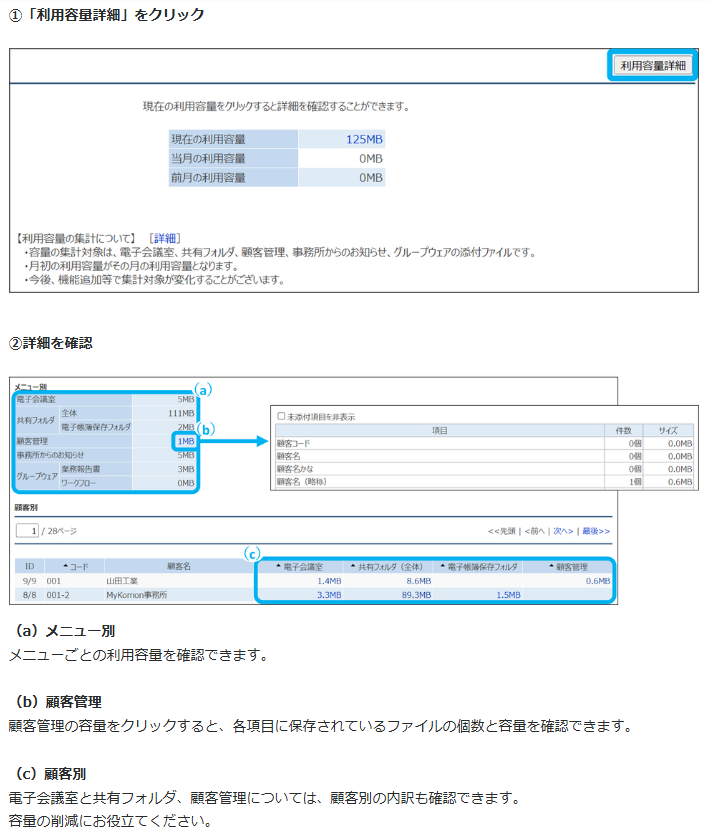The image size is (708, 837).
Task: Go to next page with 次へ>
Action: point(563,530)
